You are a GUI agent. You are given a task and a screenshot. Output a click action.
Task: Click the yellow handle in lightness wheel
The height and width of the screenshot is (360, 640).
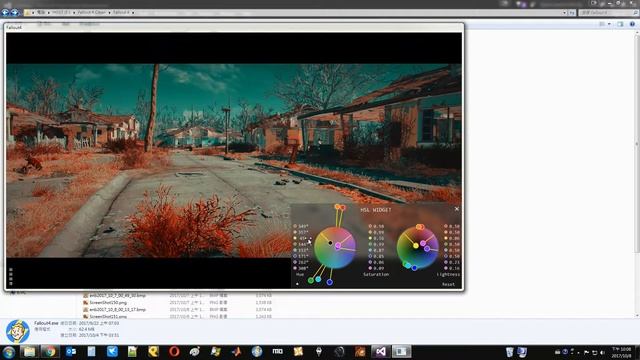416,246
